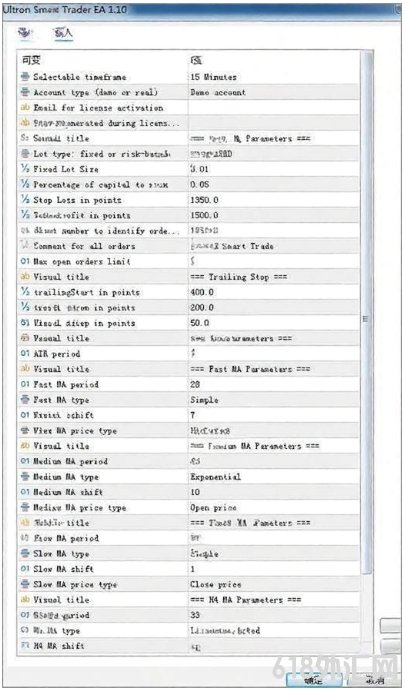Image resolution: width=405 pixels, height=692 pixels.
Task: Select the Selectable timeframe variable name
Action: [80, 77]
